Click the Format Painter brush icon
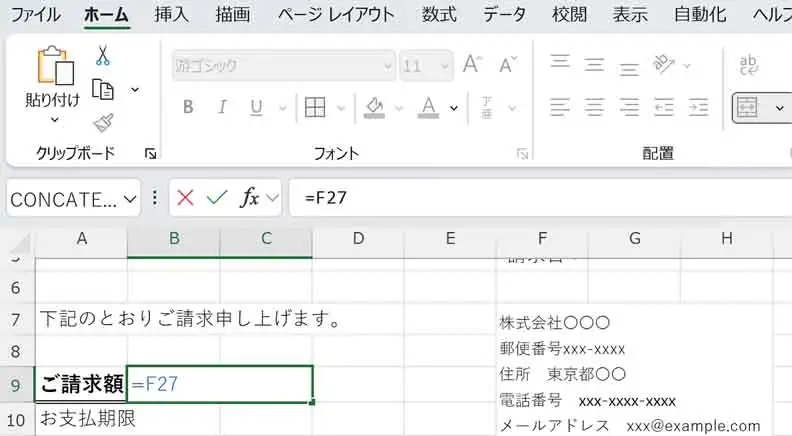Viewport: 792px width, 436px height. click(103, 122)
